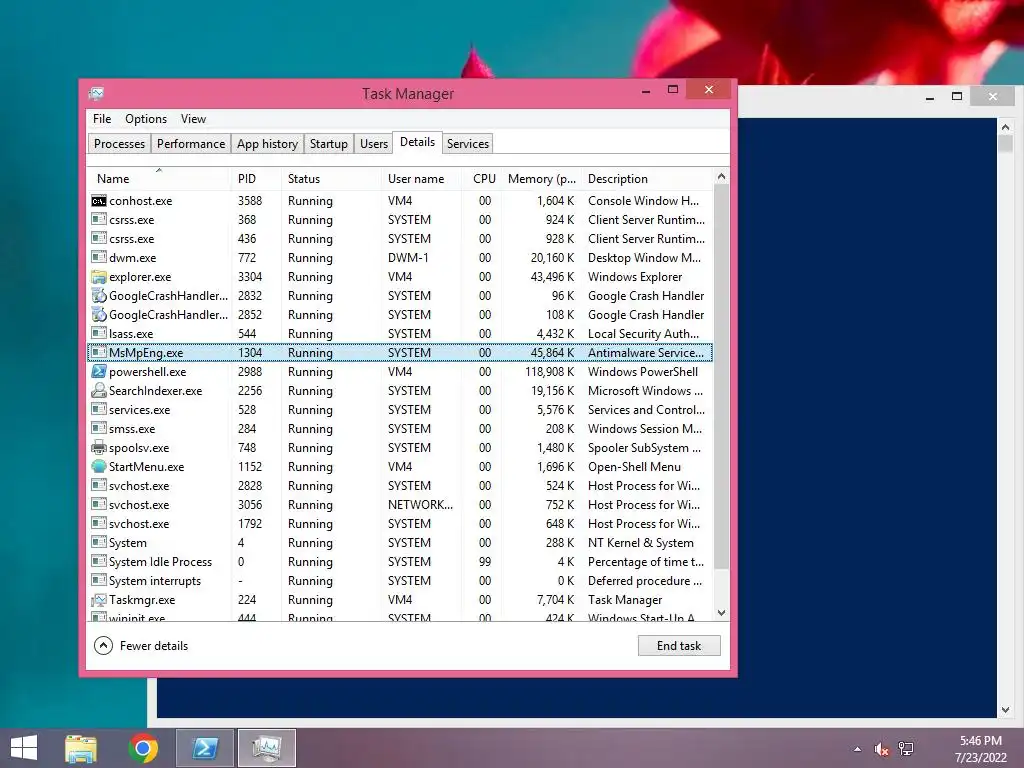Viewport: 1024px width, 768px height.
Task: Open the Windows Start button
Action: pos(24,748)
